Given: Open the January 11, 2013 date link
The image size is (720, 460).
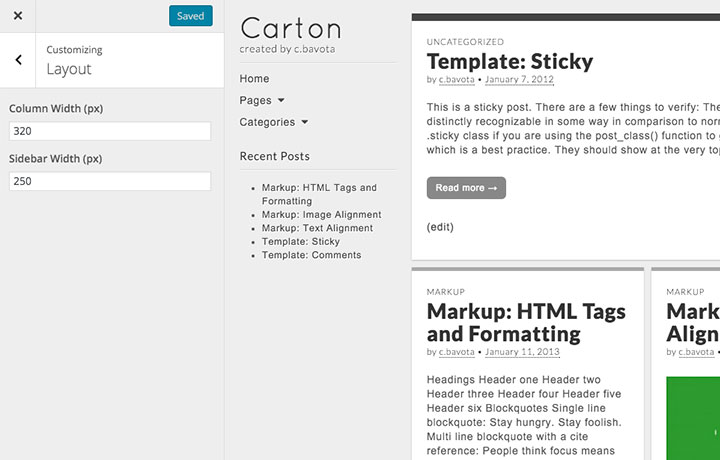Looking at the screenshot, I should 522,352.
